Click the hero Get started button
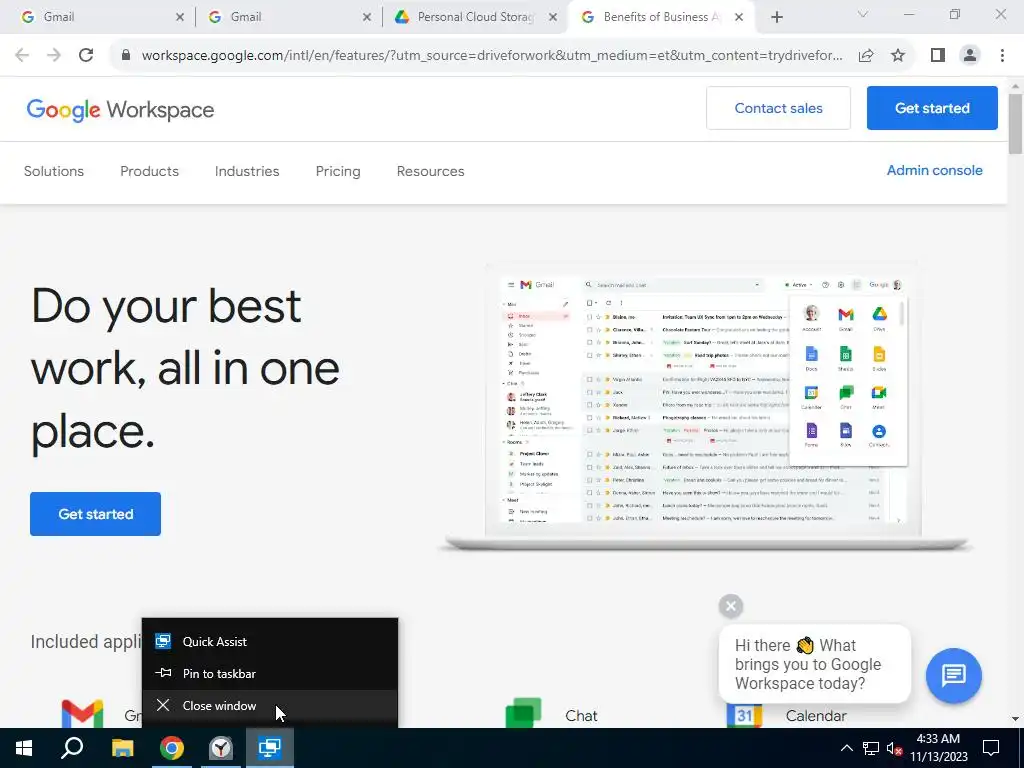Image resolution: width=1024 pixels, height=768 pixels. [95, 514]
